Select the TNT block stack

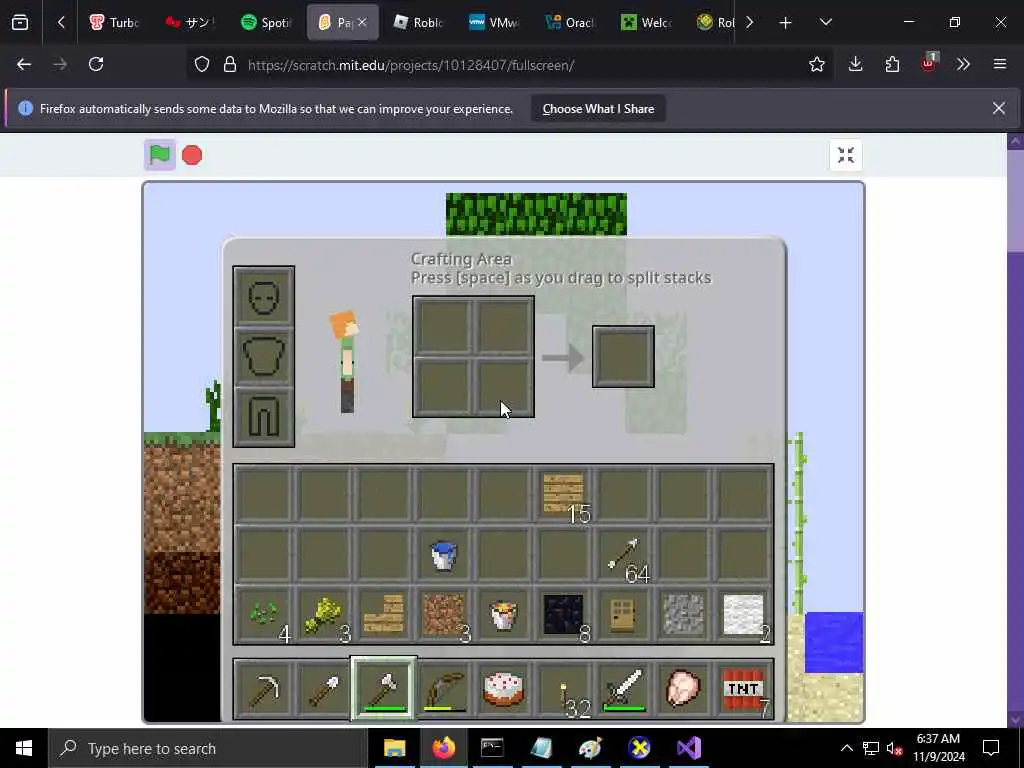click(x=743, y=690)
